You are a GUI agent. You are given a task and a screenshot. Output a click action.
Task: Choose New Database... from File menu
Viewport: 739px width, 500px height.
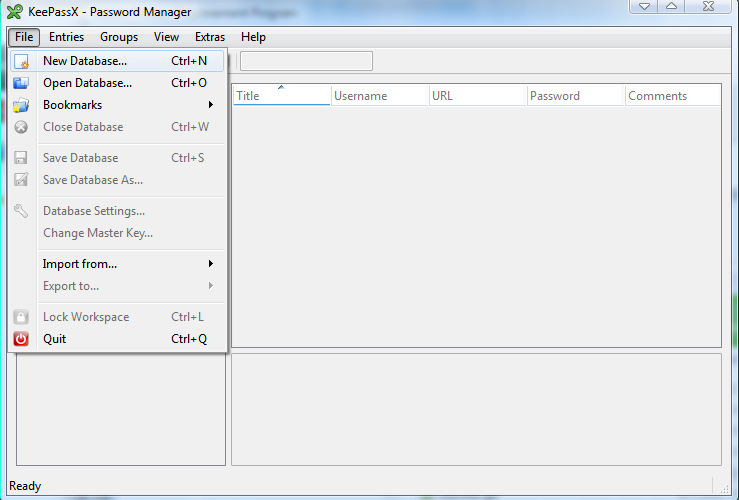click(117, 61)
